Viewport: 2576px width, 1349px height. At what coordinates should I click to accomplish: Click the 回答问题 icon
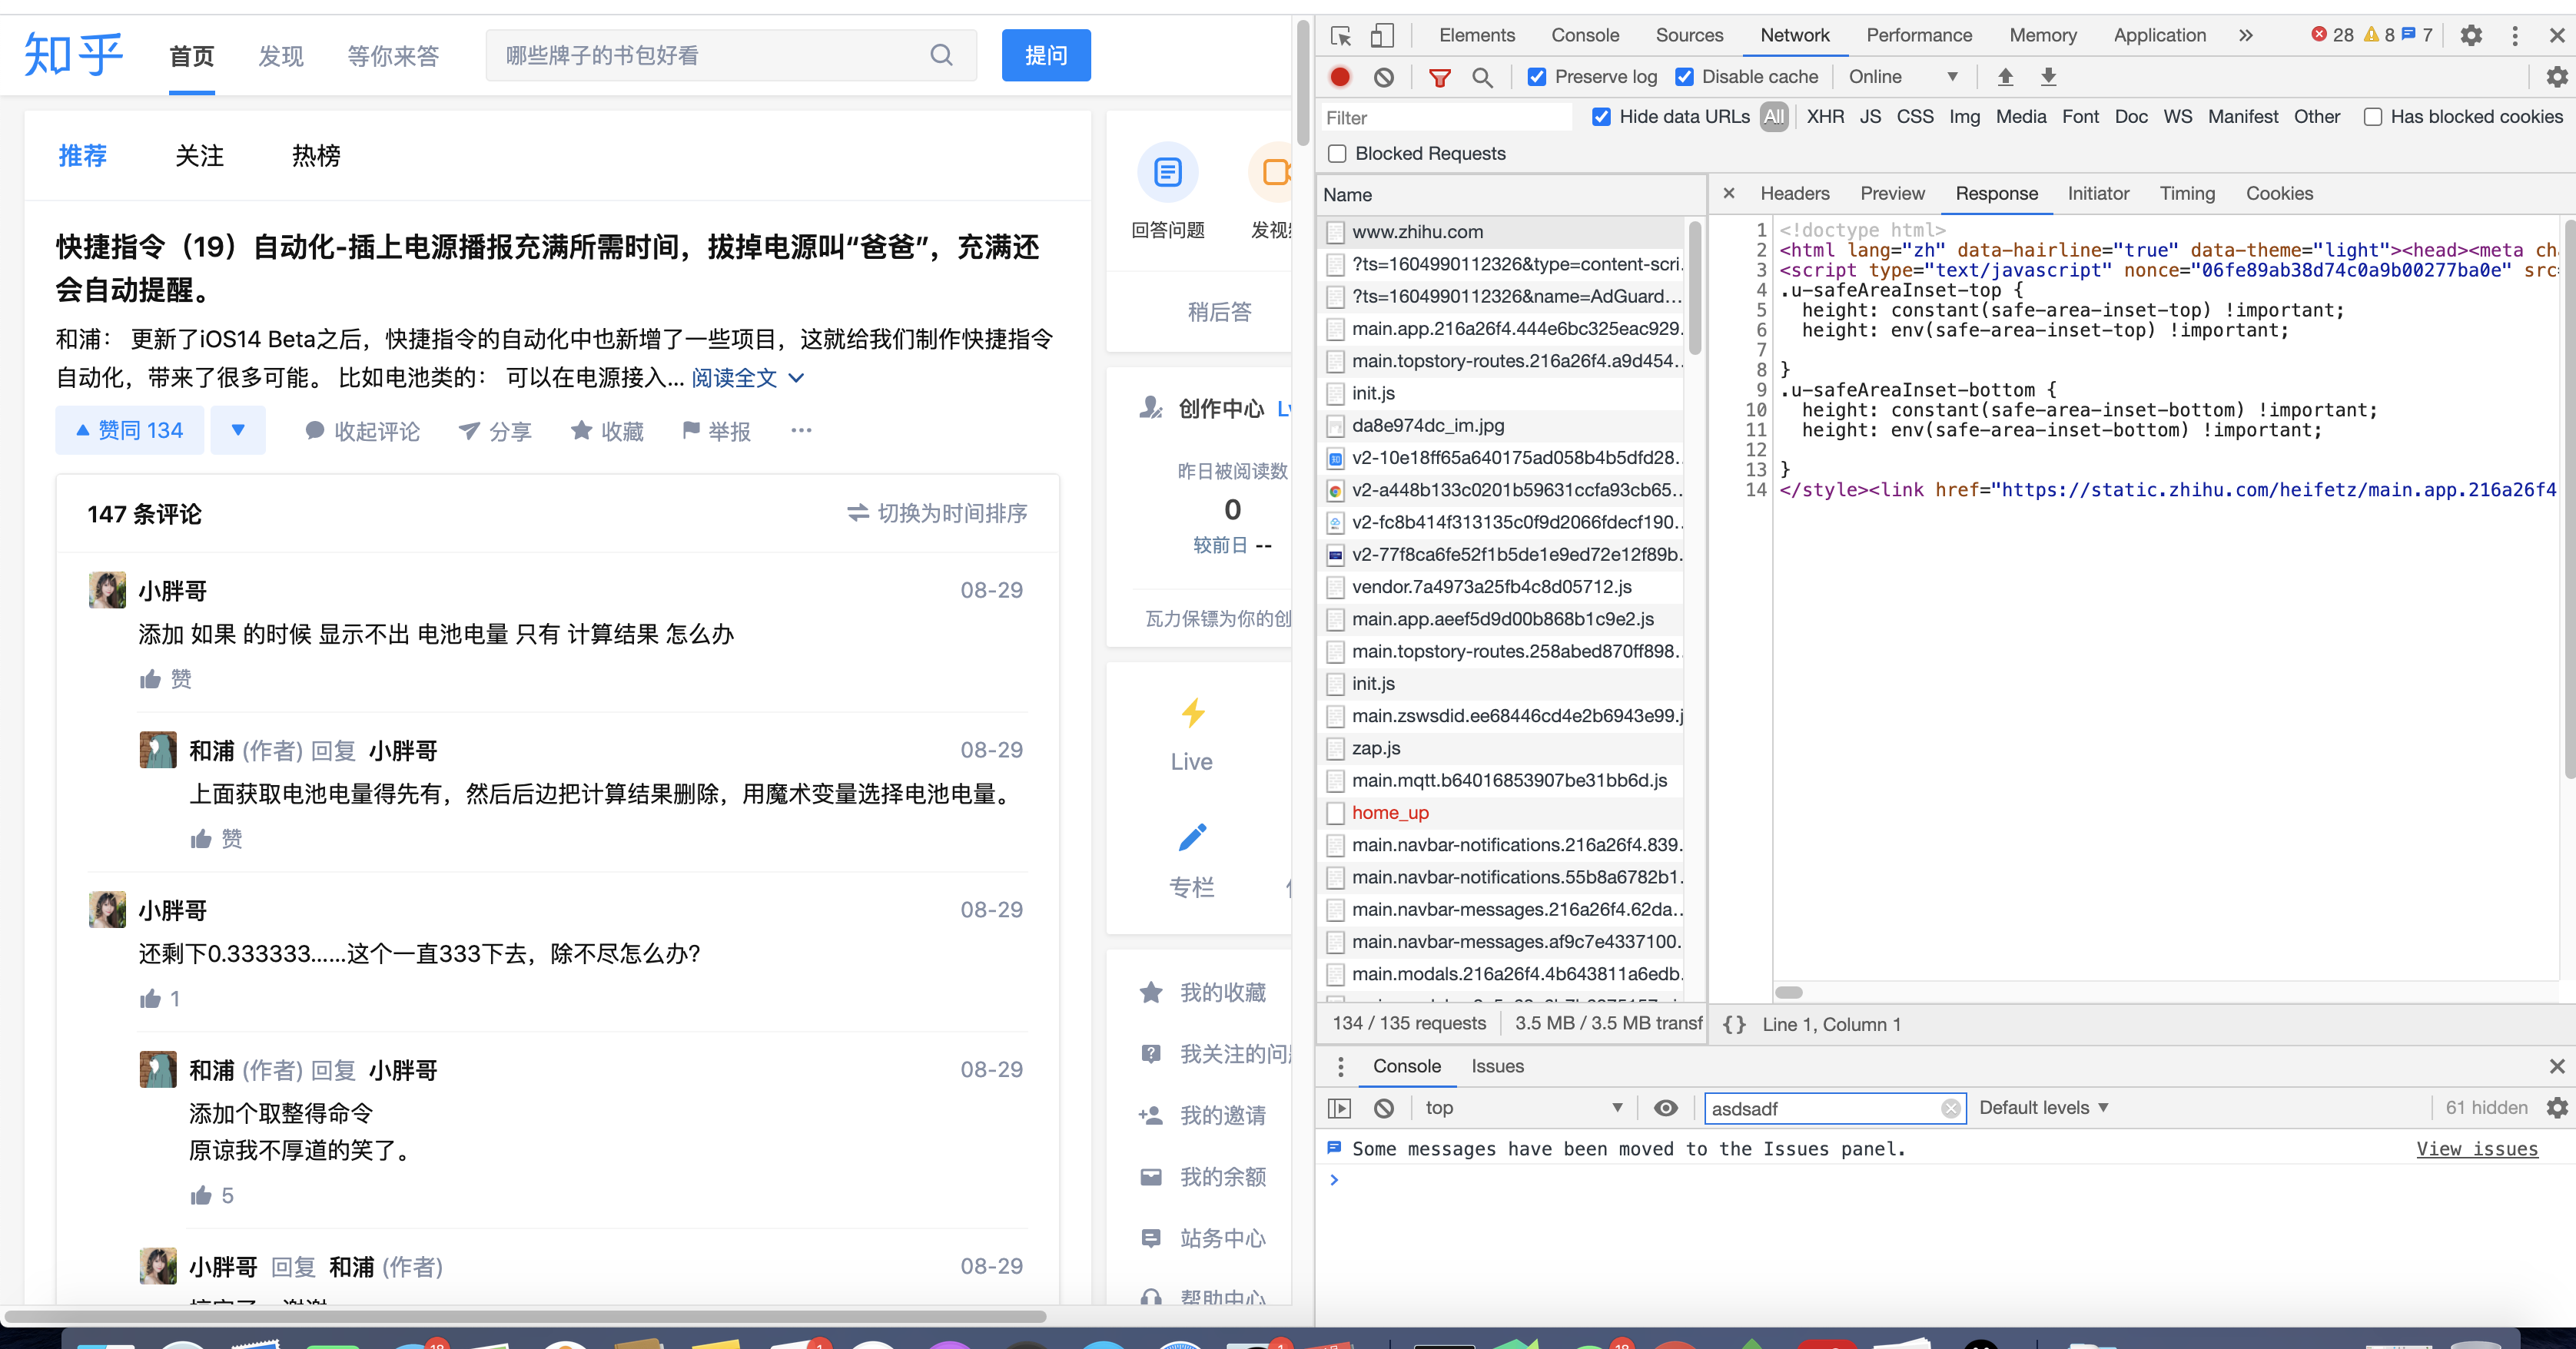tap(1167, 173)
